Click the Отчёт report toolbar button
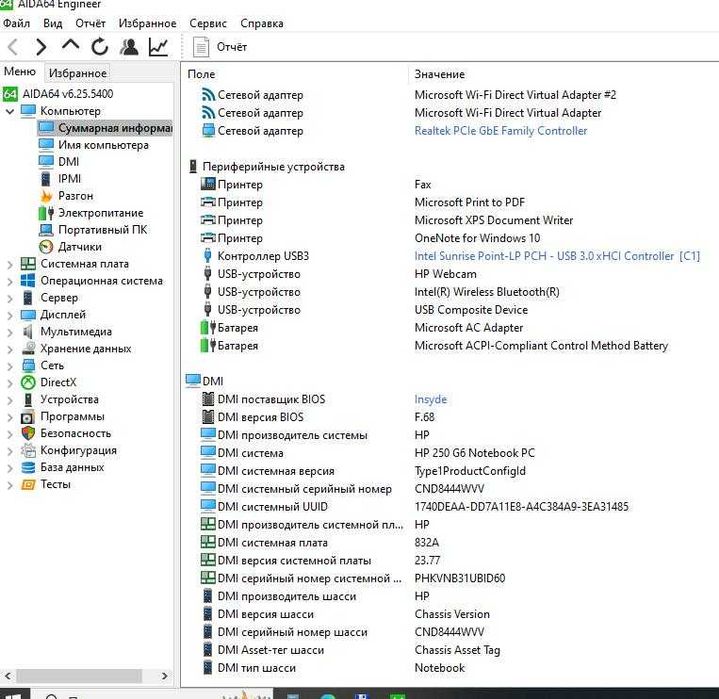The image size is (719, 699). [x=221, y=47]
